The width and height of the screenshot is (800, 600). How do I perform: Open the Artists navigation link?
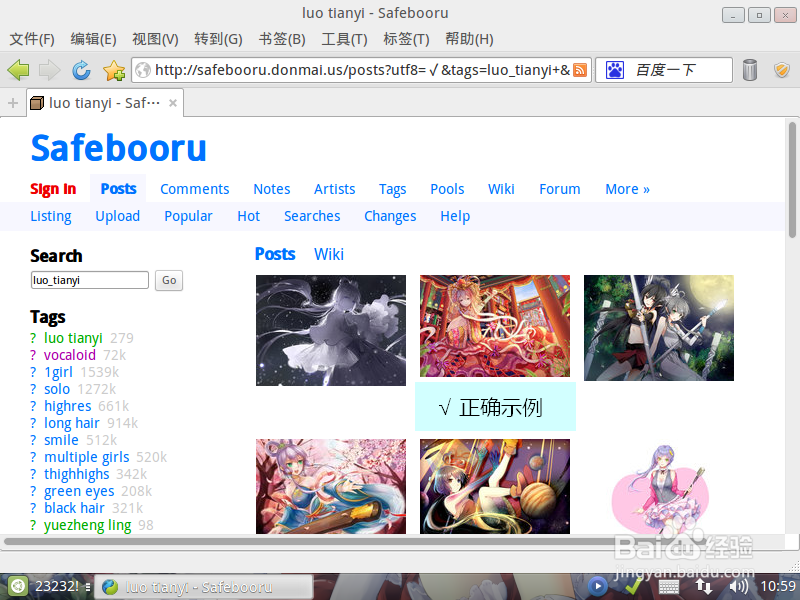click(334, 189)
